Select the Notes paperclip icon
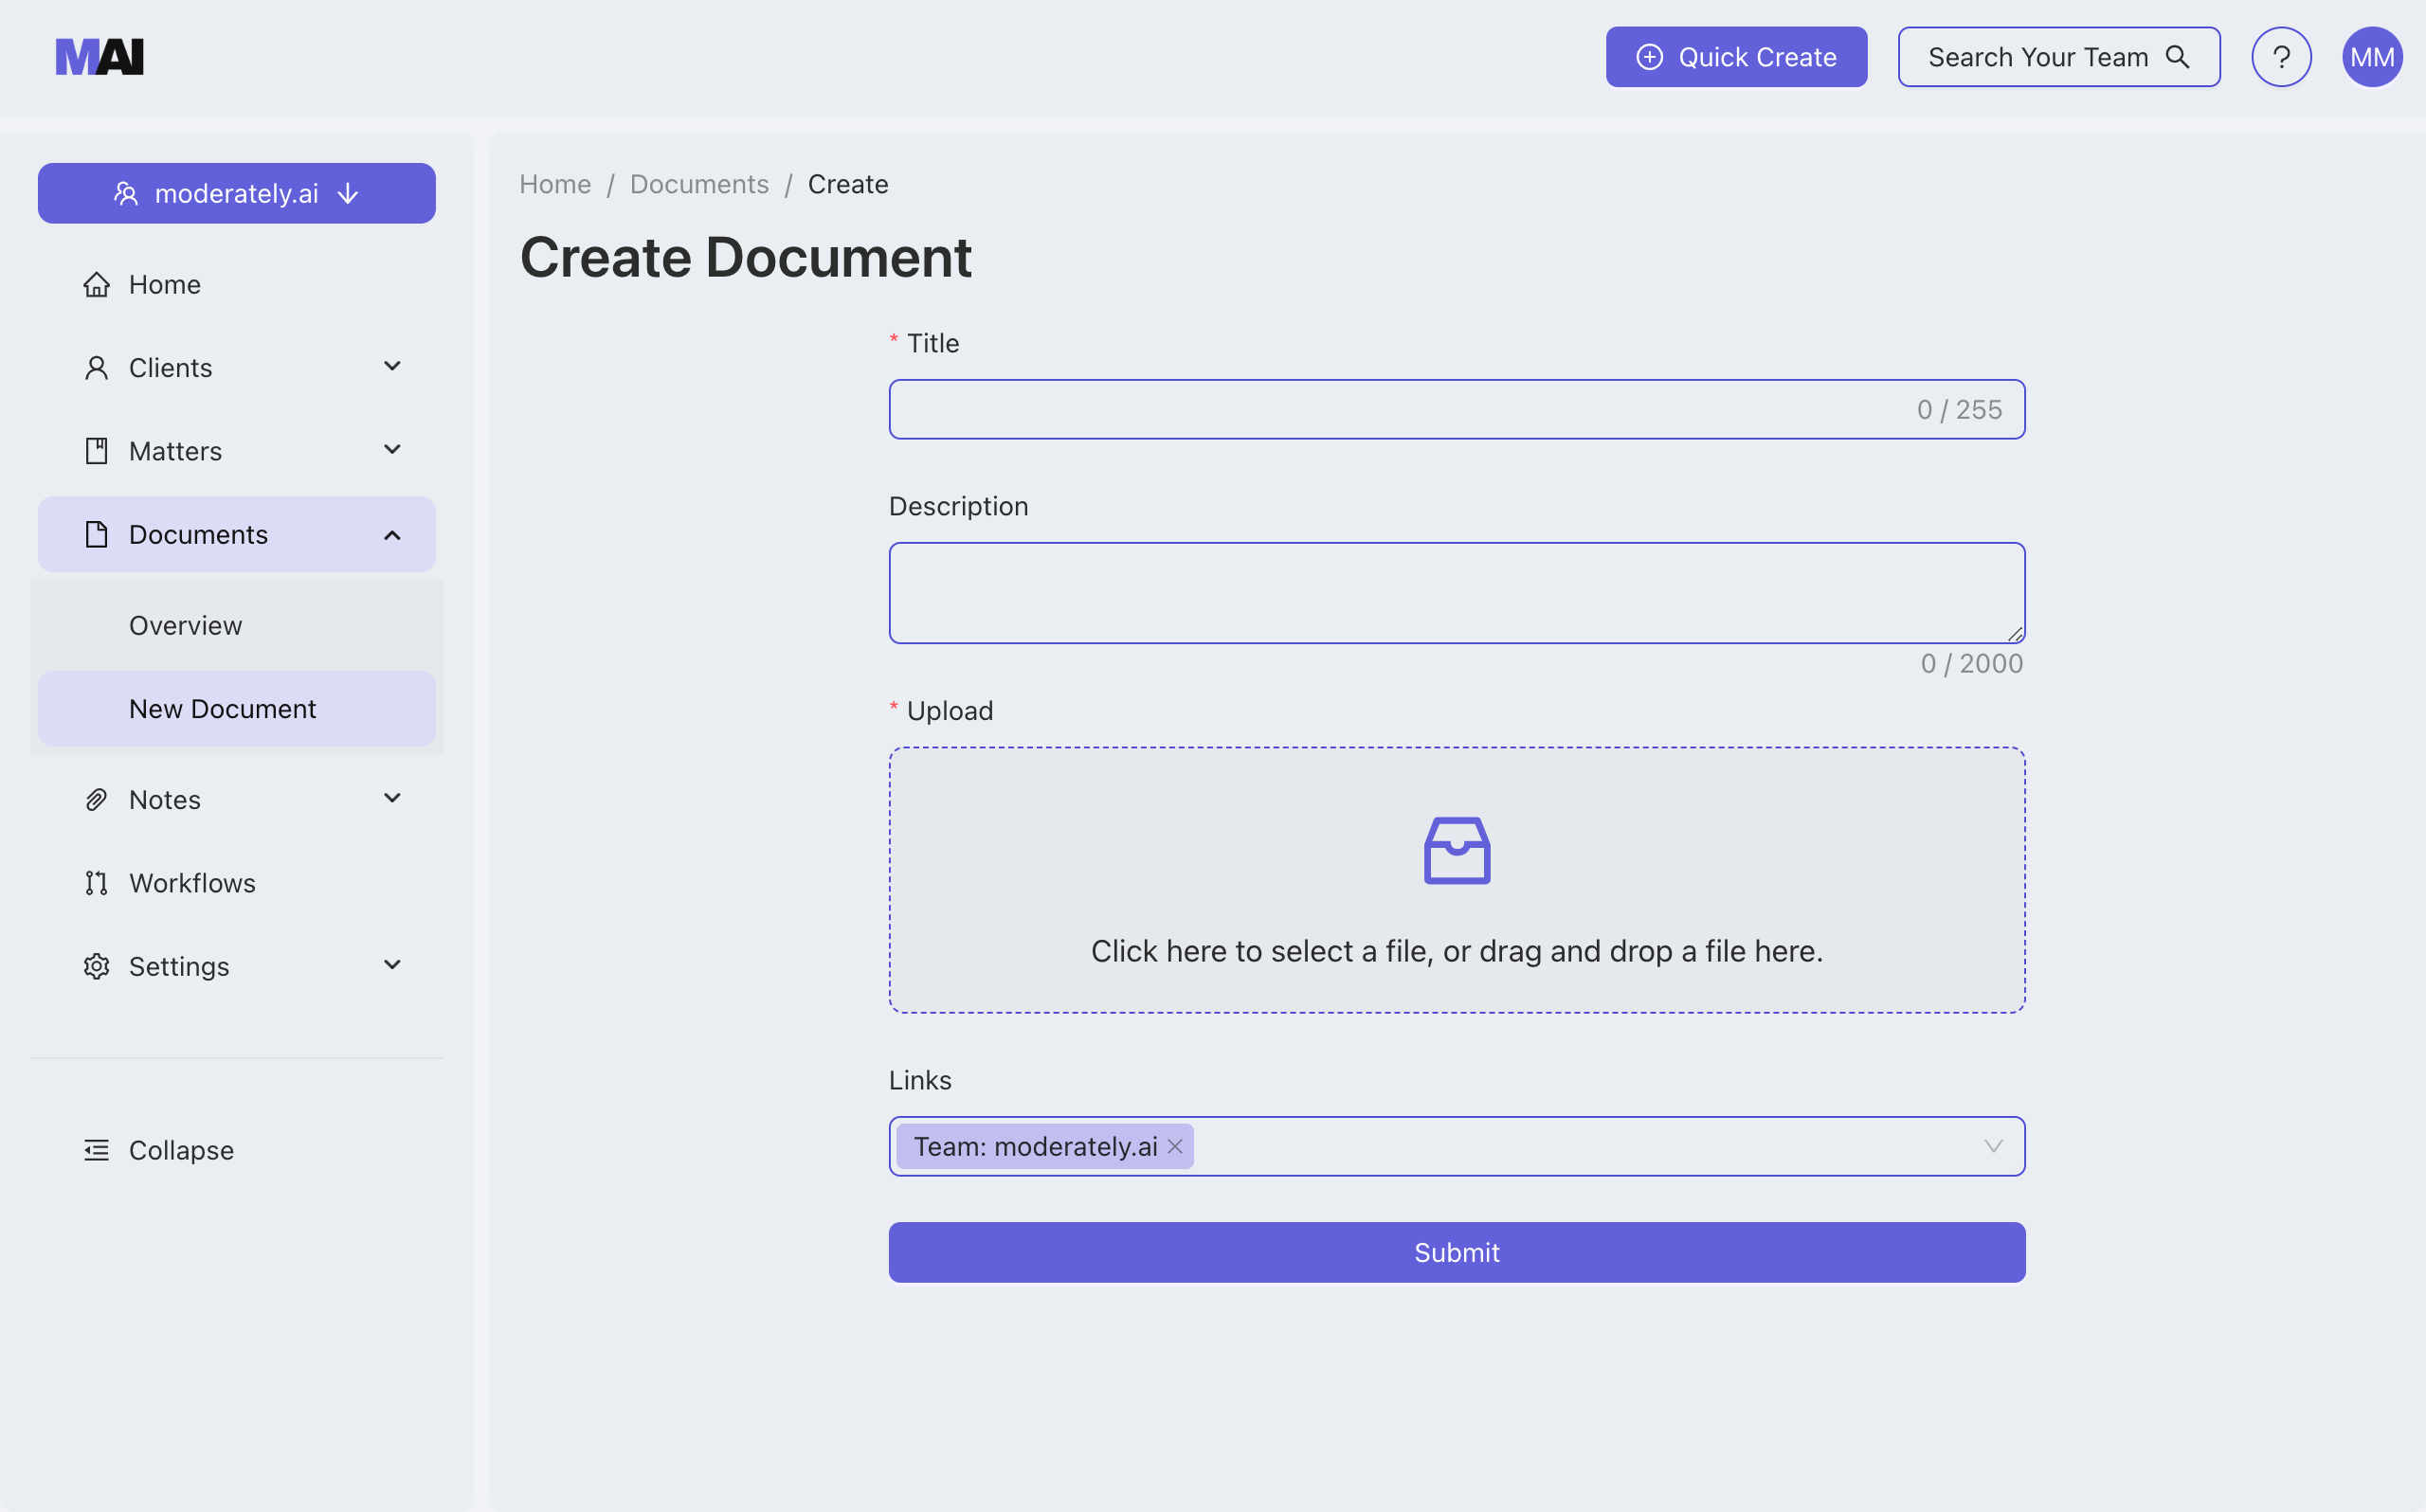The width and height of the screenshot is (2426, 1512). (96, 799)
